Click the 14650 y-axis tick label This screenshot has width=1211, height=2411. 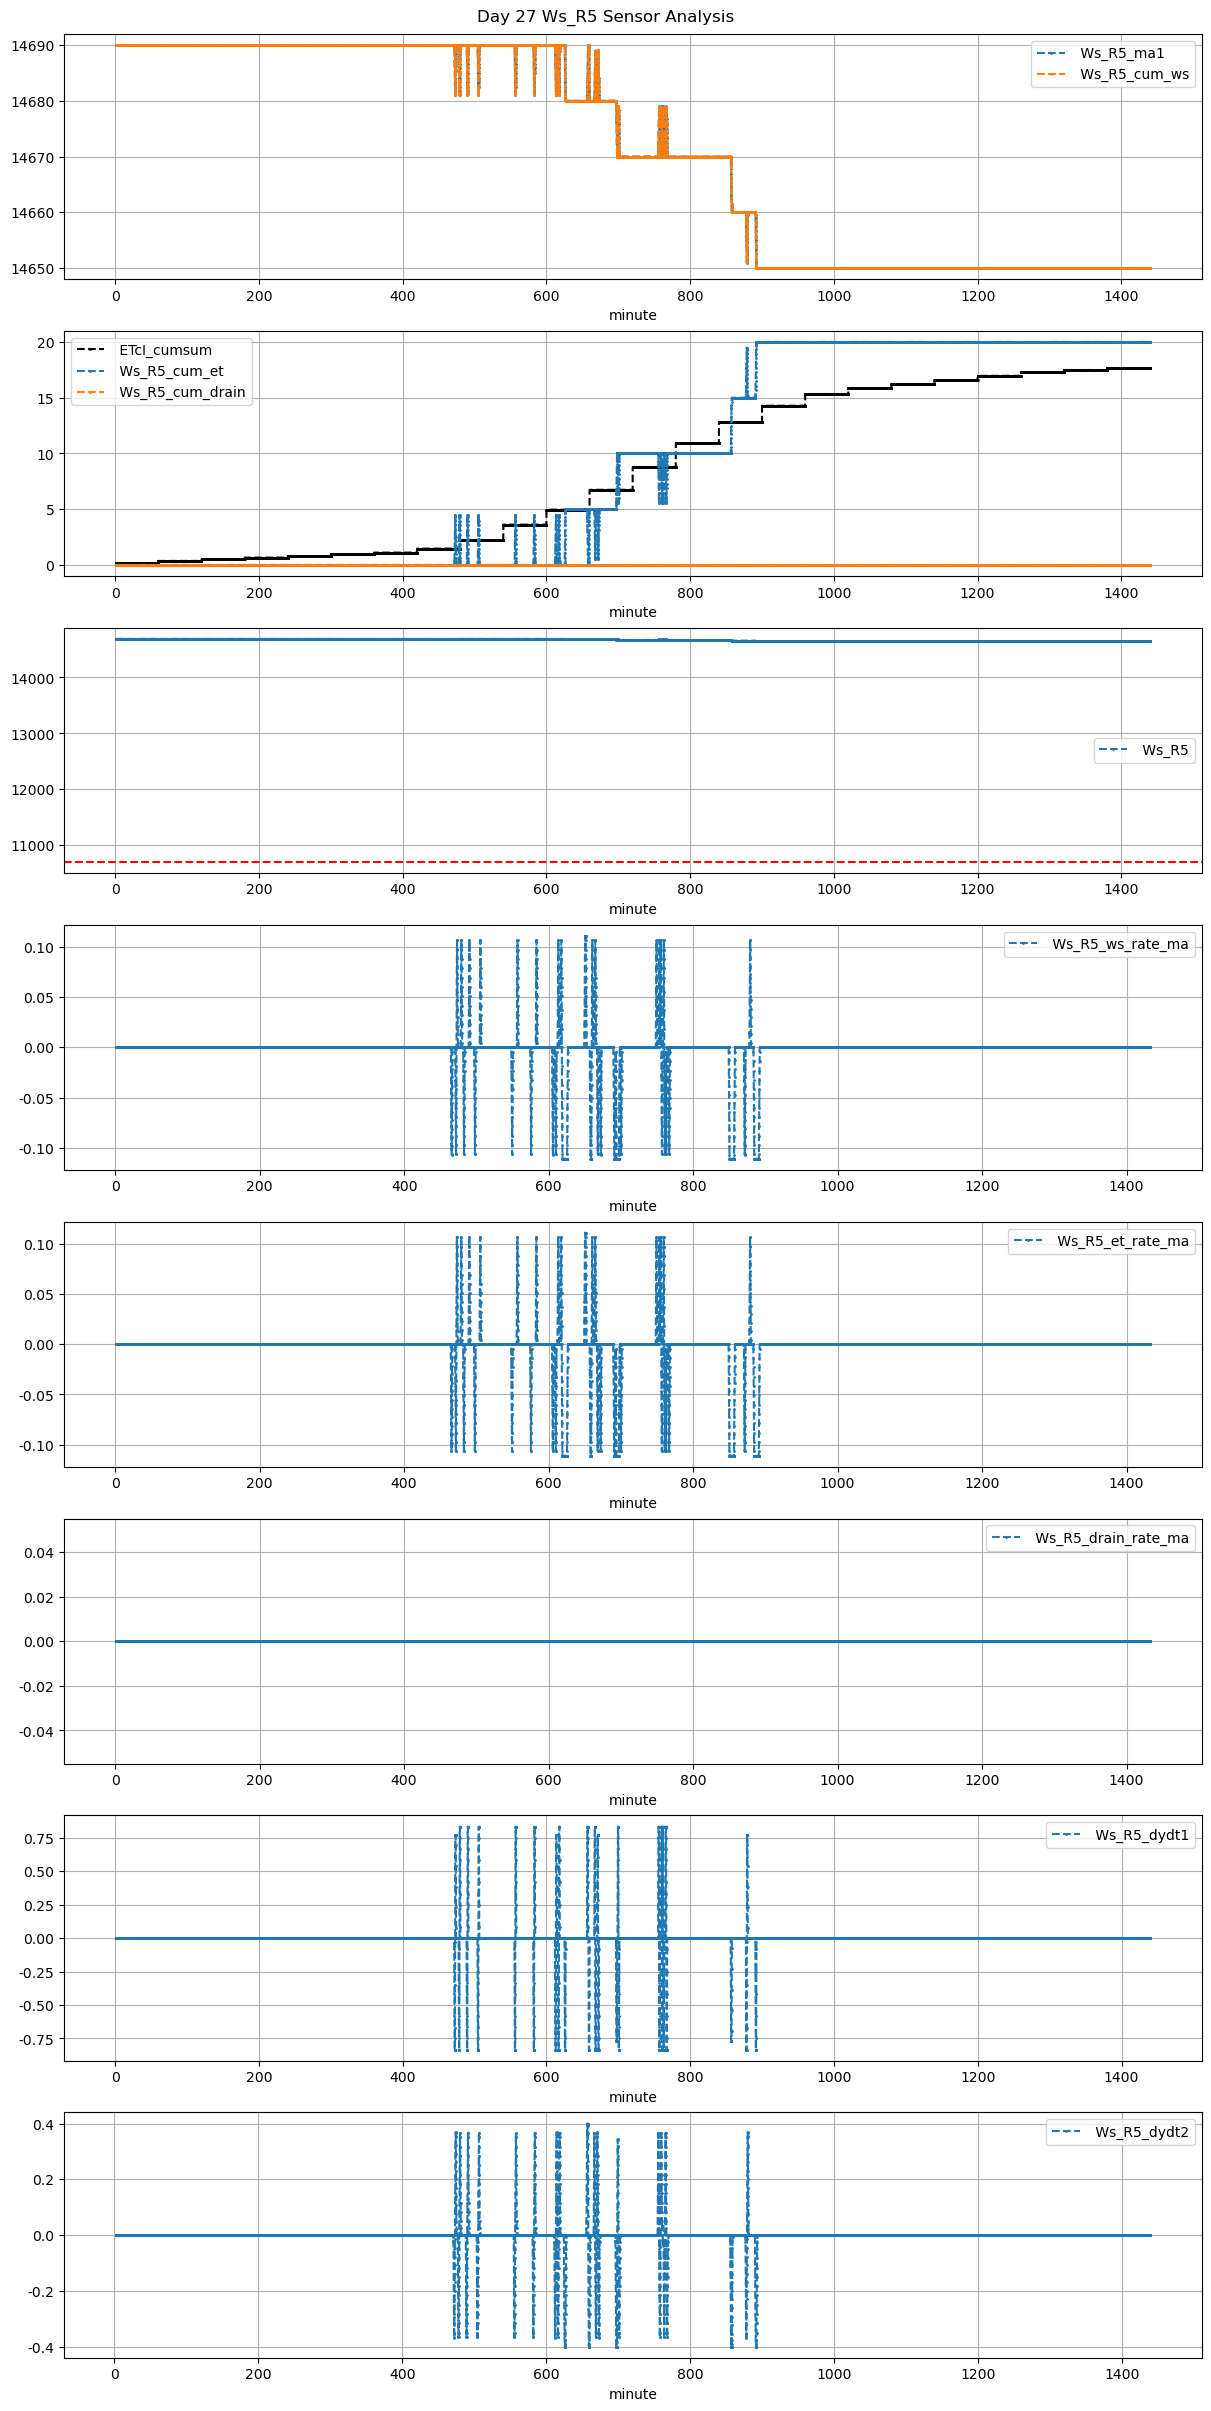(34, 269)
